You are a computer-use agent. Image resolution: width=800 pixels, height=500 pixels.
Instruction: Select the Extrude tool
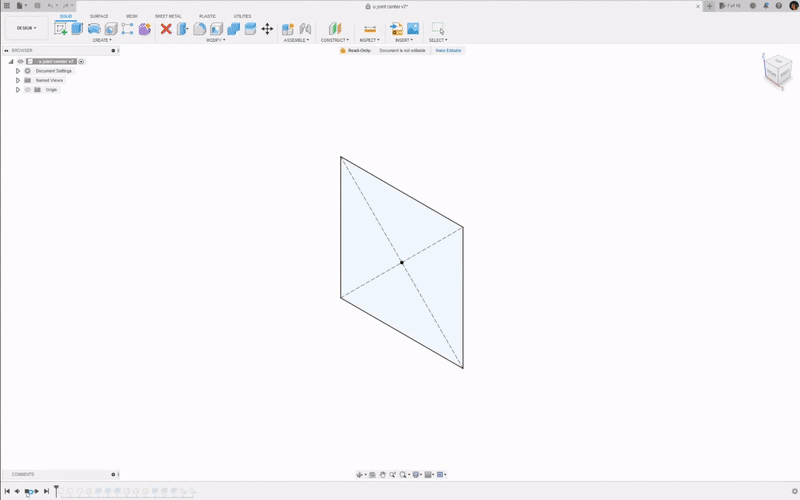point(77,29)
